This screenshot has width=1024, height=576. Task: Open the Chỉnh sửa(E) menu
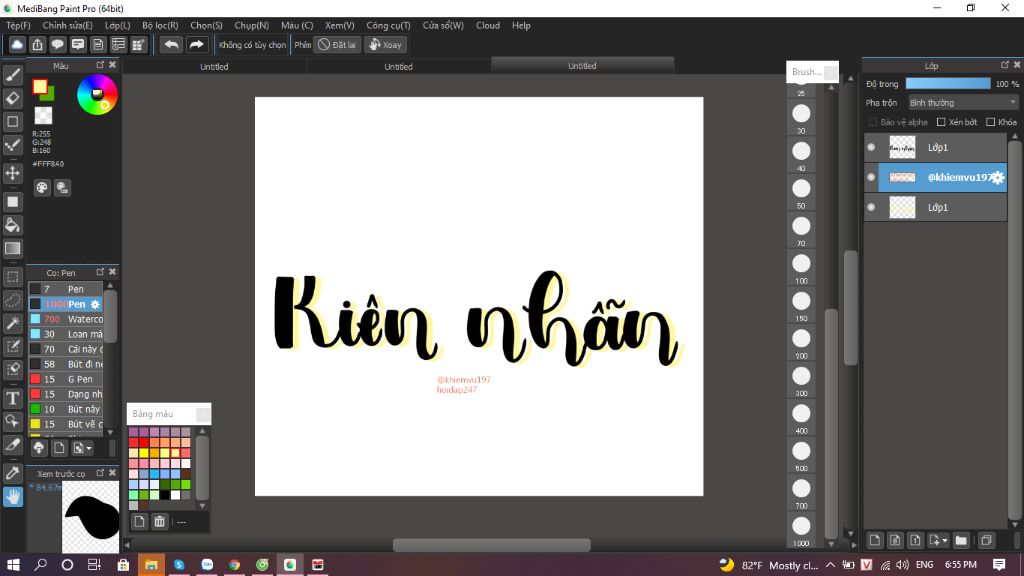pyautogui.click(x=68, y=25)
